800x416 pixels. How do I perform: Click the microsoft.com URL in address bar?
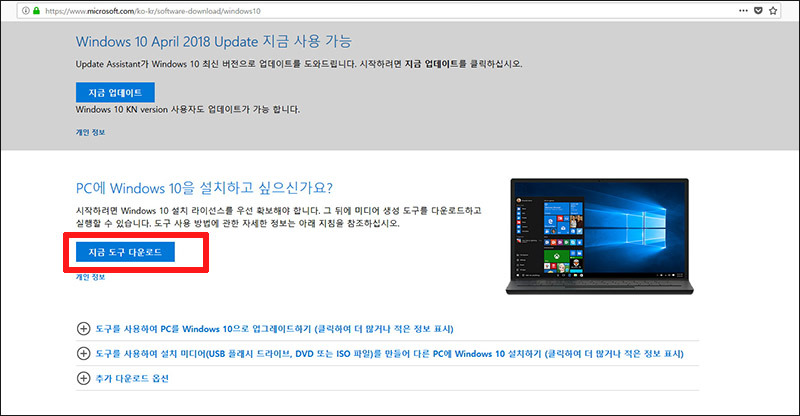(x=153, y=11)
